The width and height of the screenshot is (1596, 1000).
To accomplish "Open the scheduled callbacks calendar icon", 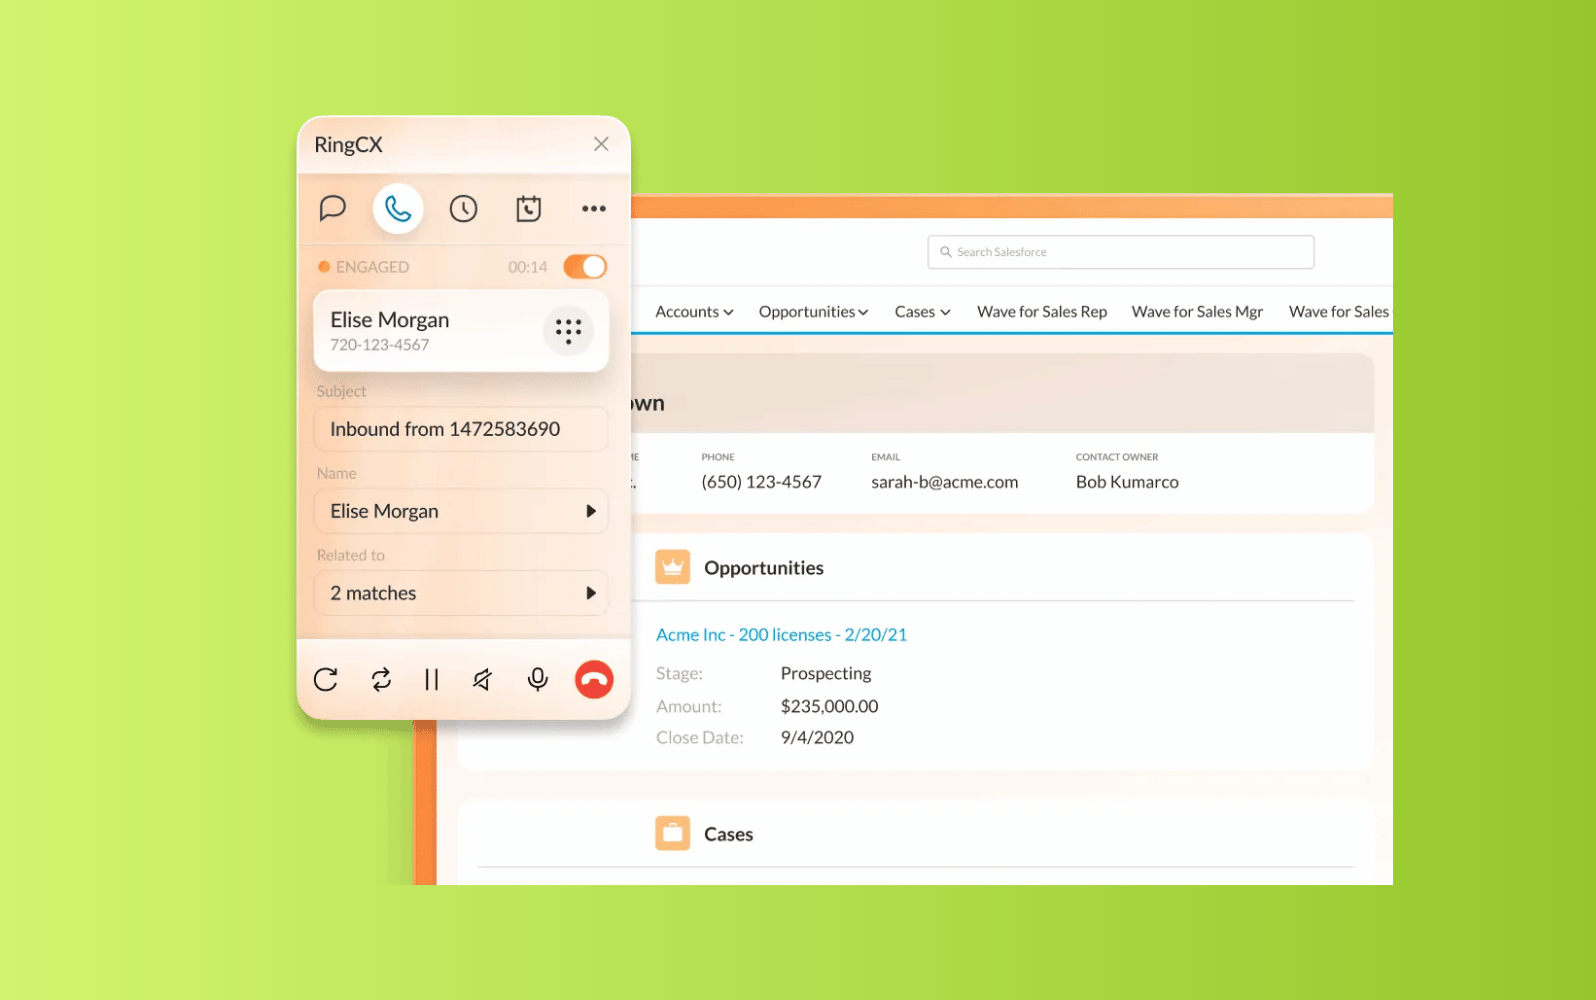I will [x=528, y=208].
